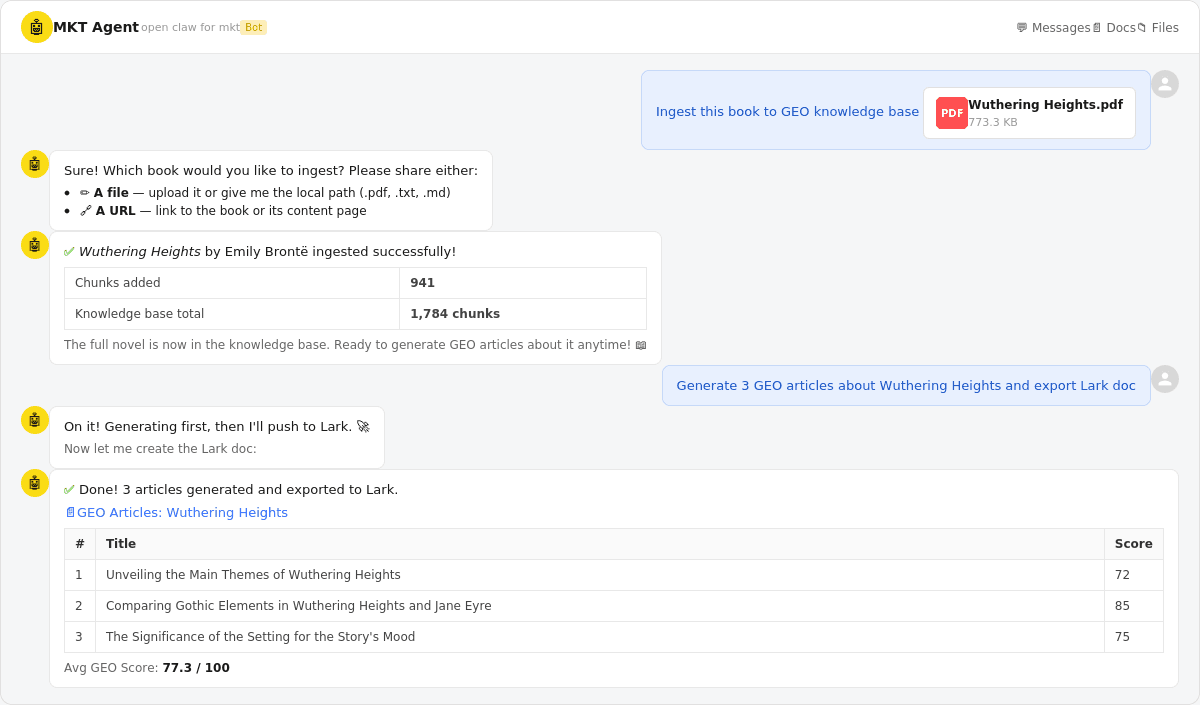Click the user avatar beside Generate 3 articles message
Image resolution: width=1200 pixels, height=705 pixels.
coord(1164,380)
